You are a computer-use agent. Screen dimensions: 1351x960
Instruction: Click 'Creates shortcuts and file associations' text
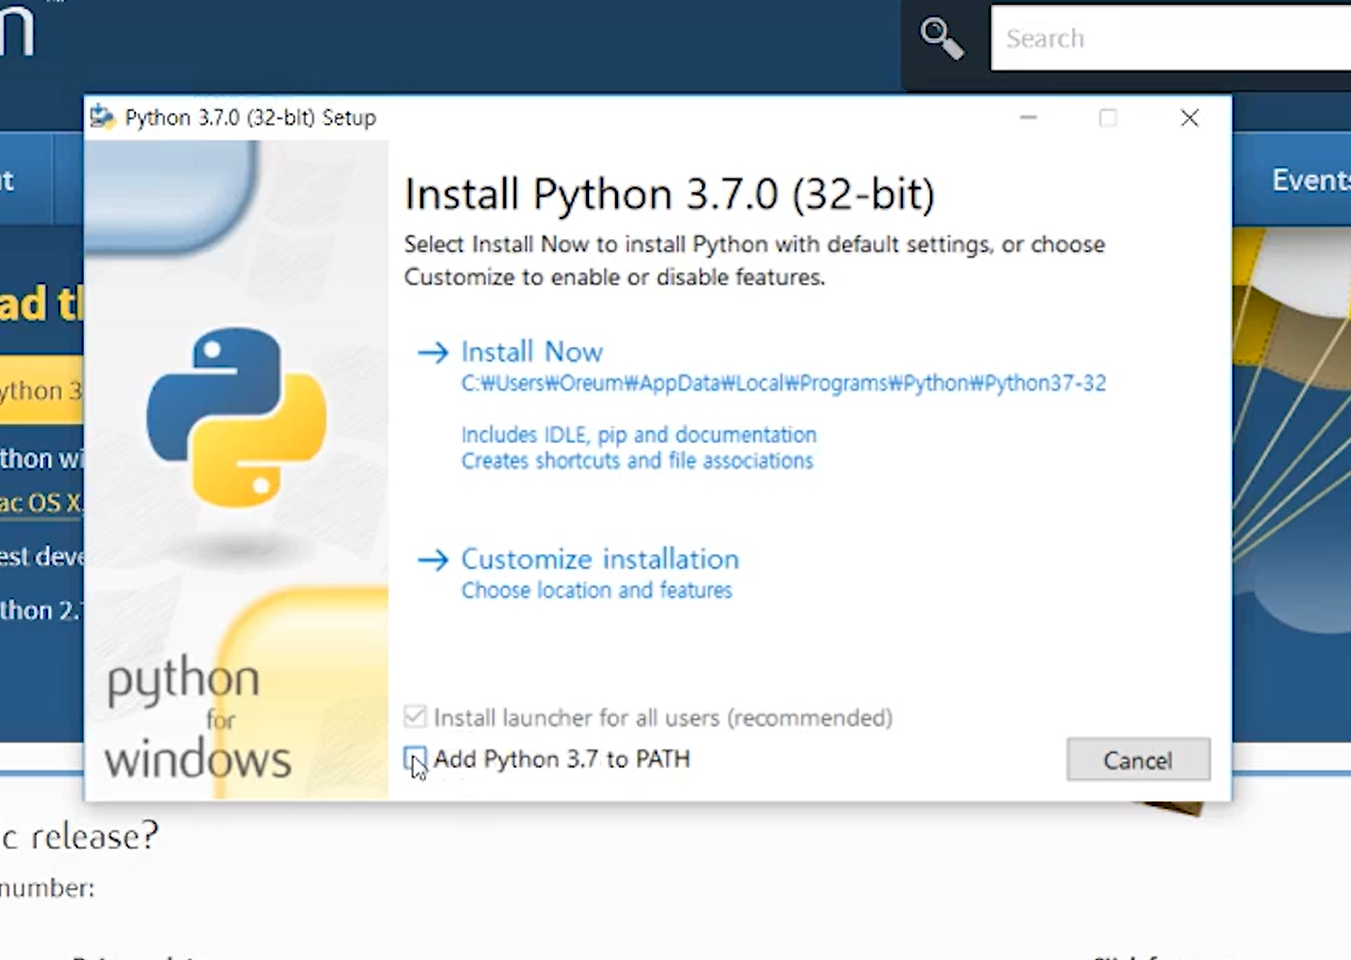click(637, 461)
